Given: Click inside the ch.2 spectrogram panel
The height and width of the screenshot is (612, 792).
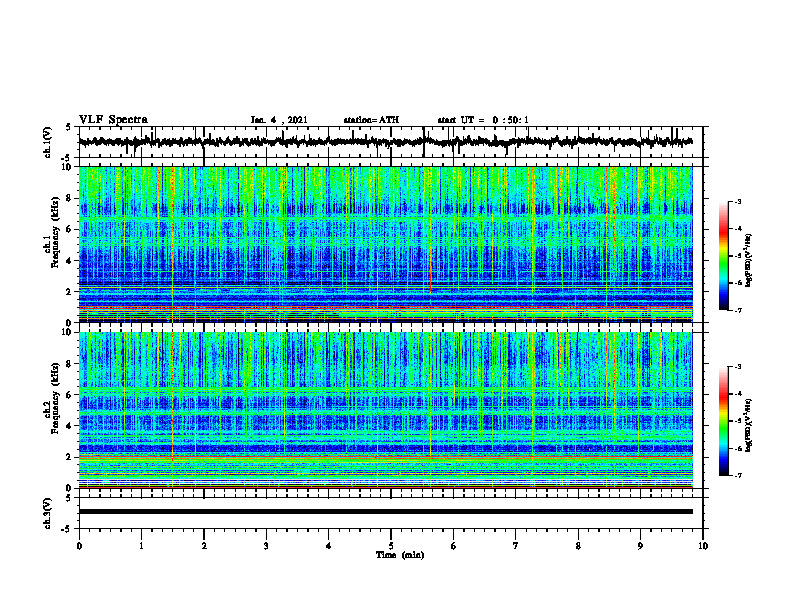Looking at the screenshot, I should pyautogui.click(x=386, y=410).
